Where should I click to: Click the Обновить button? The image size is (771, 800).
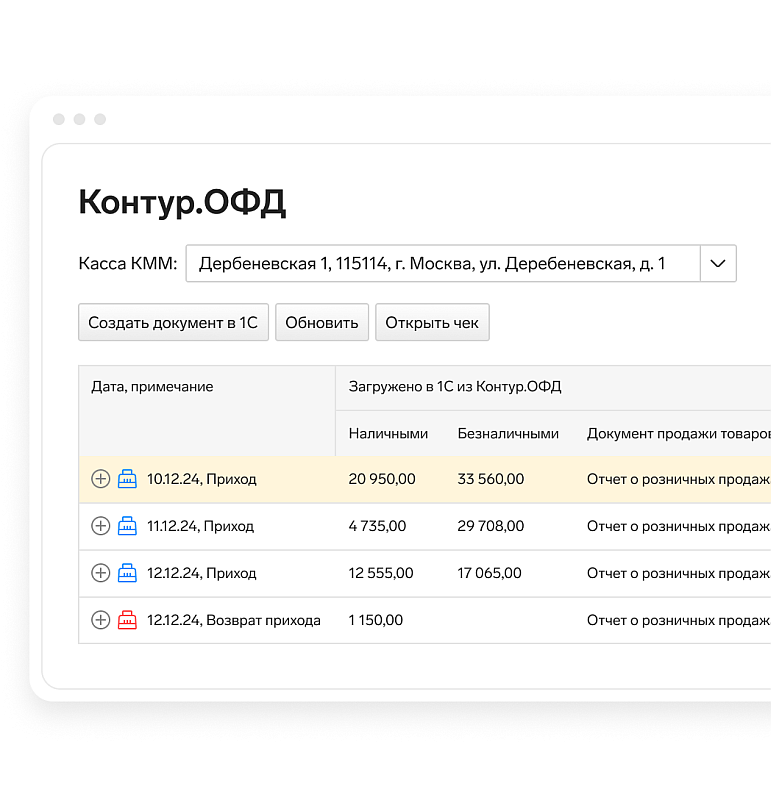pos(322,322)
